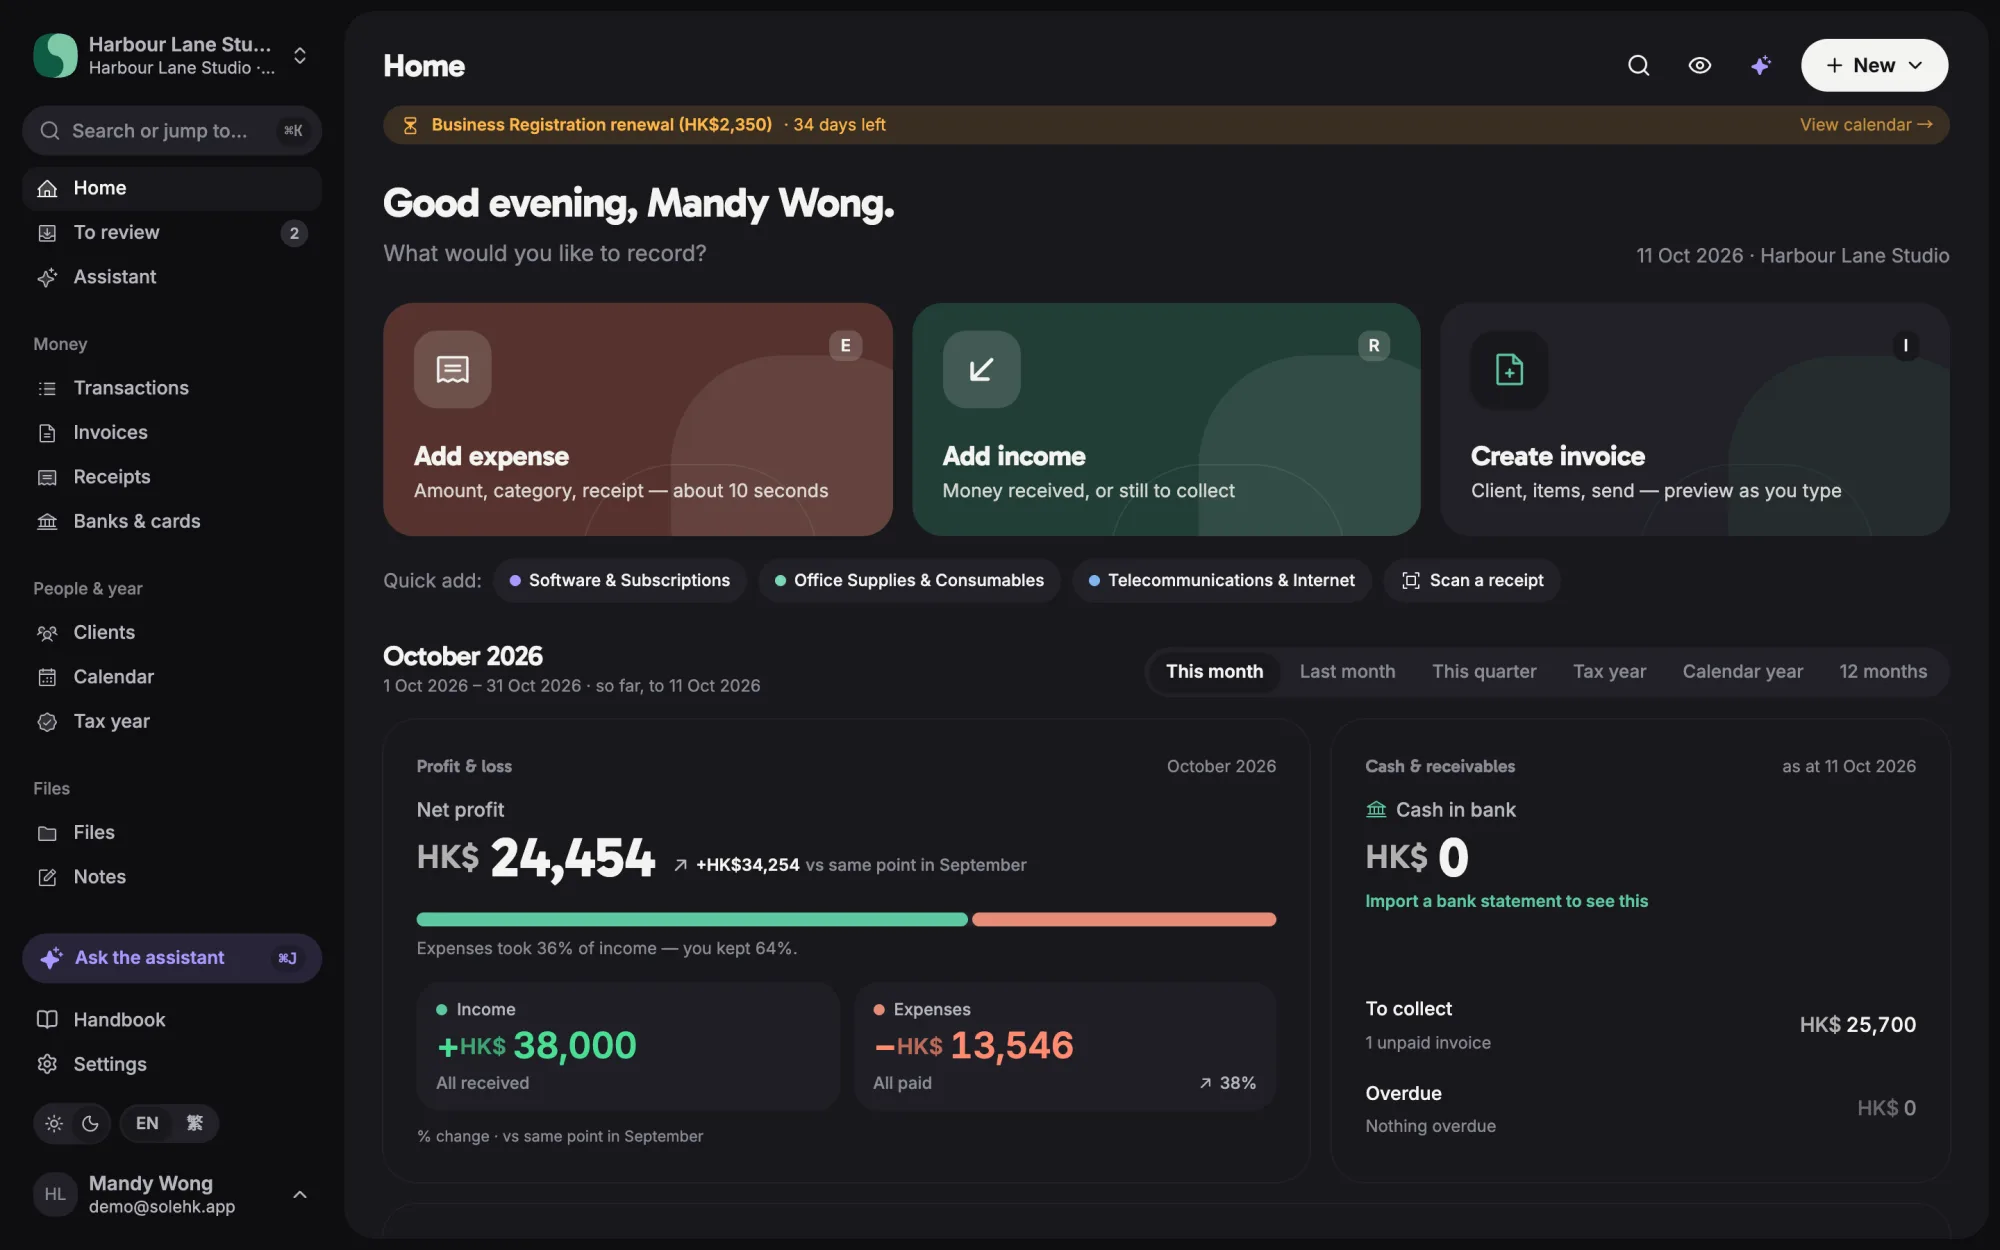Switch to dark theme moon toggle
This screenshot has width=2000, height=1250.
coord(90,1123)
